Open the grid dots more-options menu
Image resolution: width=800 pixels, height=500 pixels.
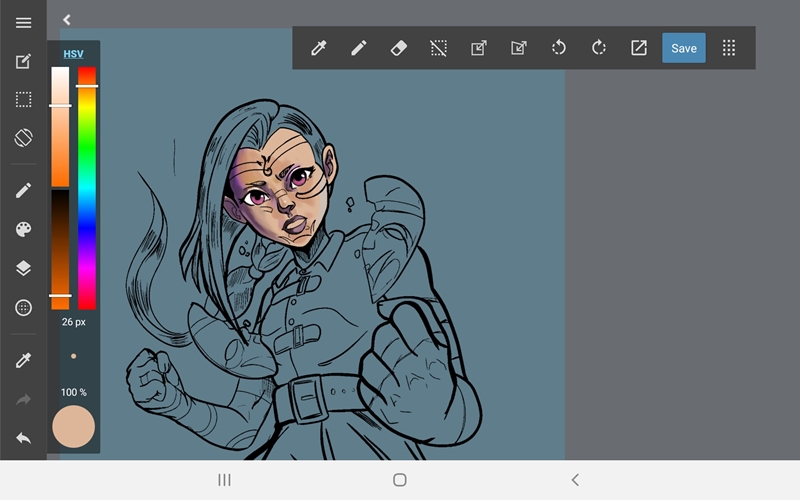click(729, 48)
